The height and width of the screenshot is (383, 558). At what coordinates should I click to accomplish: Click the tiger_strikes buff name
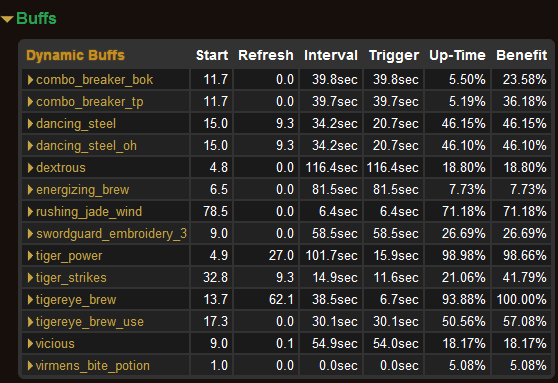coord(71,278)
